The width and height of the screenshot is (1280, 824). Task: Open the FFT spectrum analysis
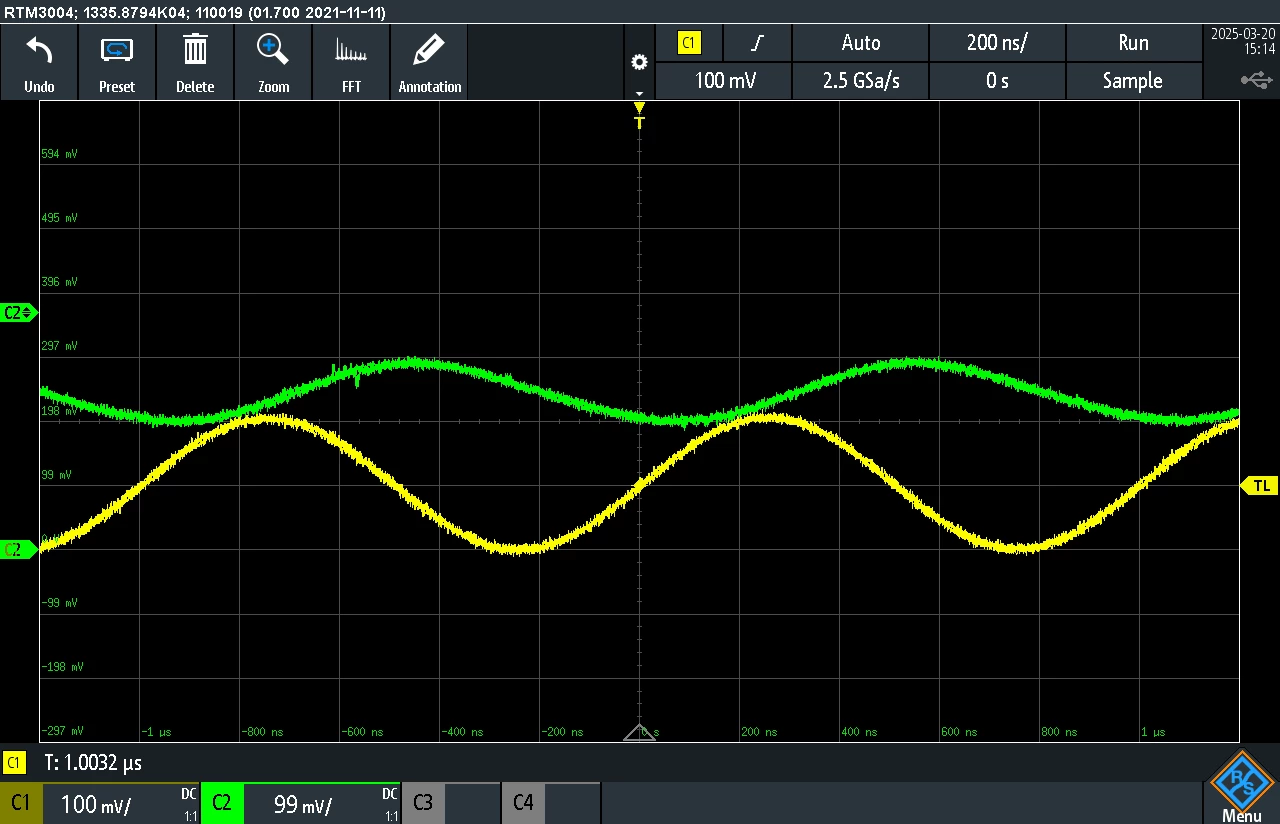point(351,50)
